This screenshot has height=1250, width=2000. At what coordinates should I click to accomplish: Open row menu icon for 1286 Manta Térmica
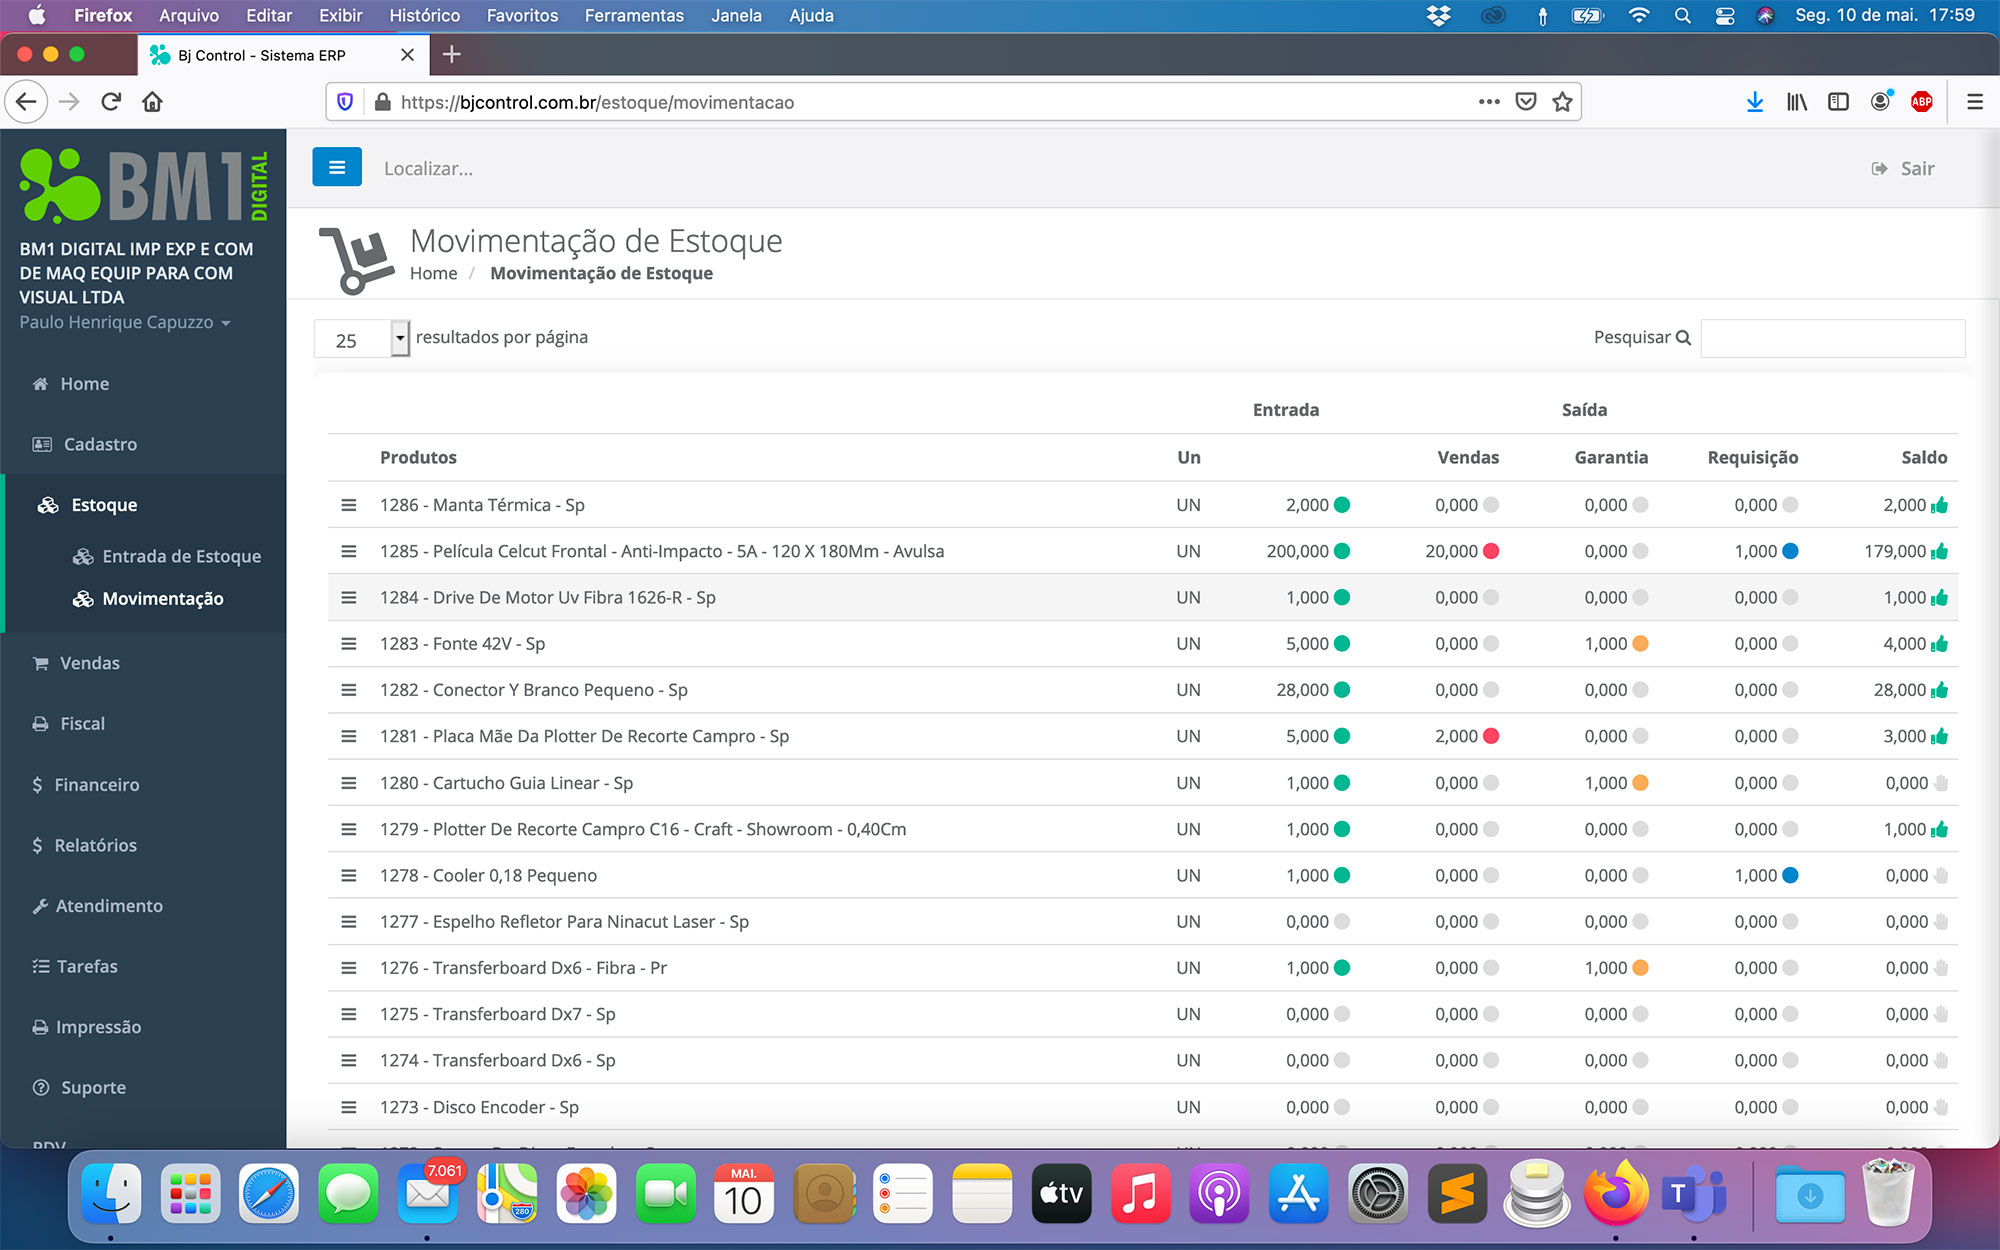point(348,505)
